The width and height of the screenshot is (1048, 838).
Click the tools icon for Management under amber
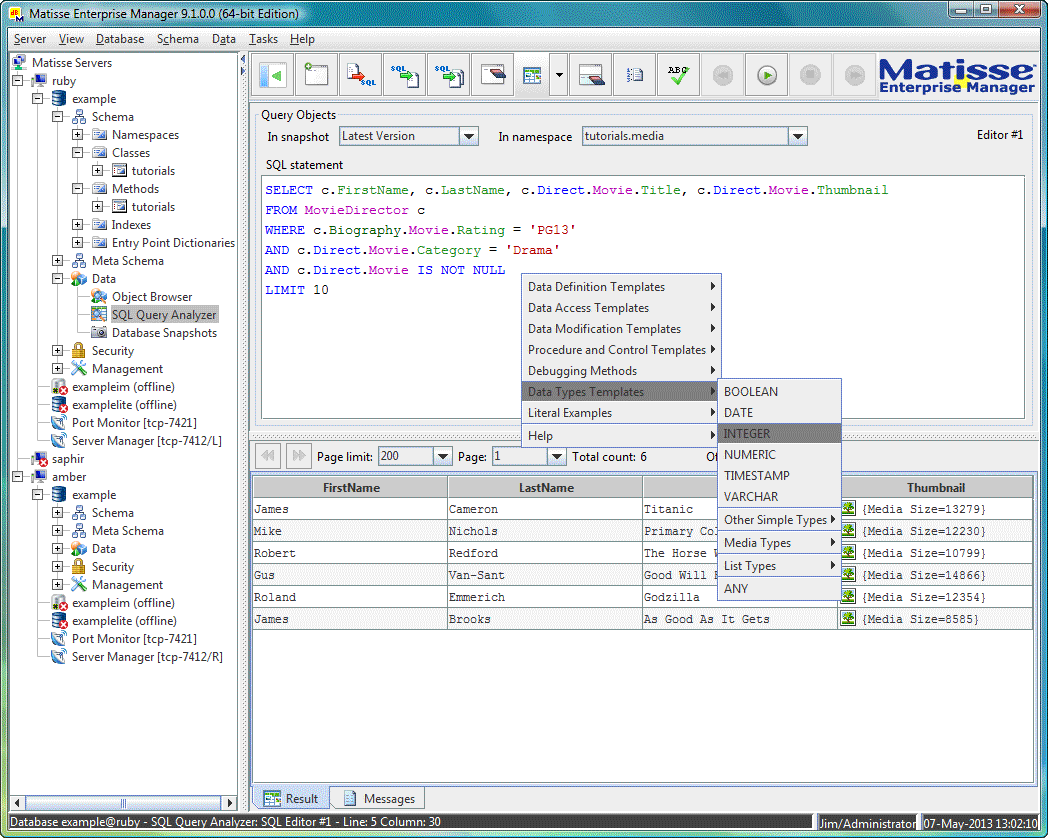pos(79,584)
